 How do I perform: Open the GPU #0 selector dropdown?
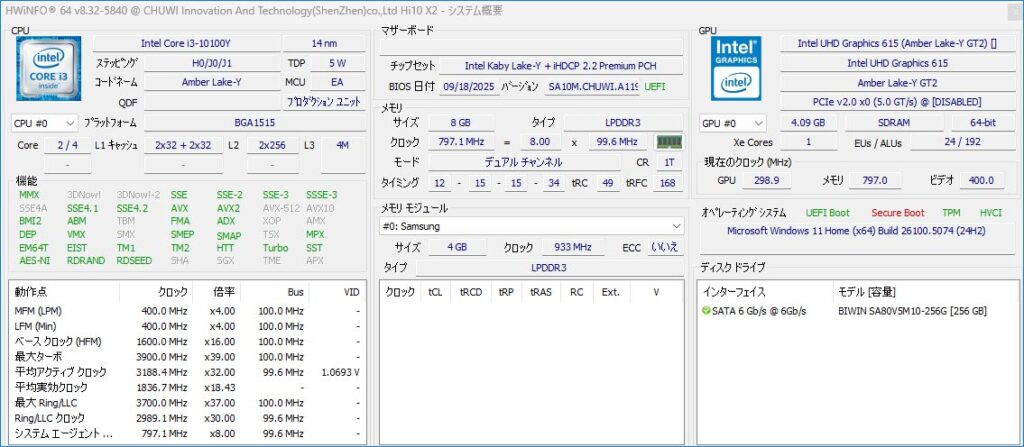(731, 123)
